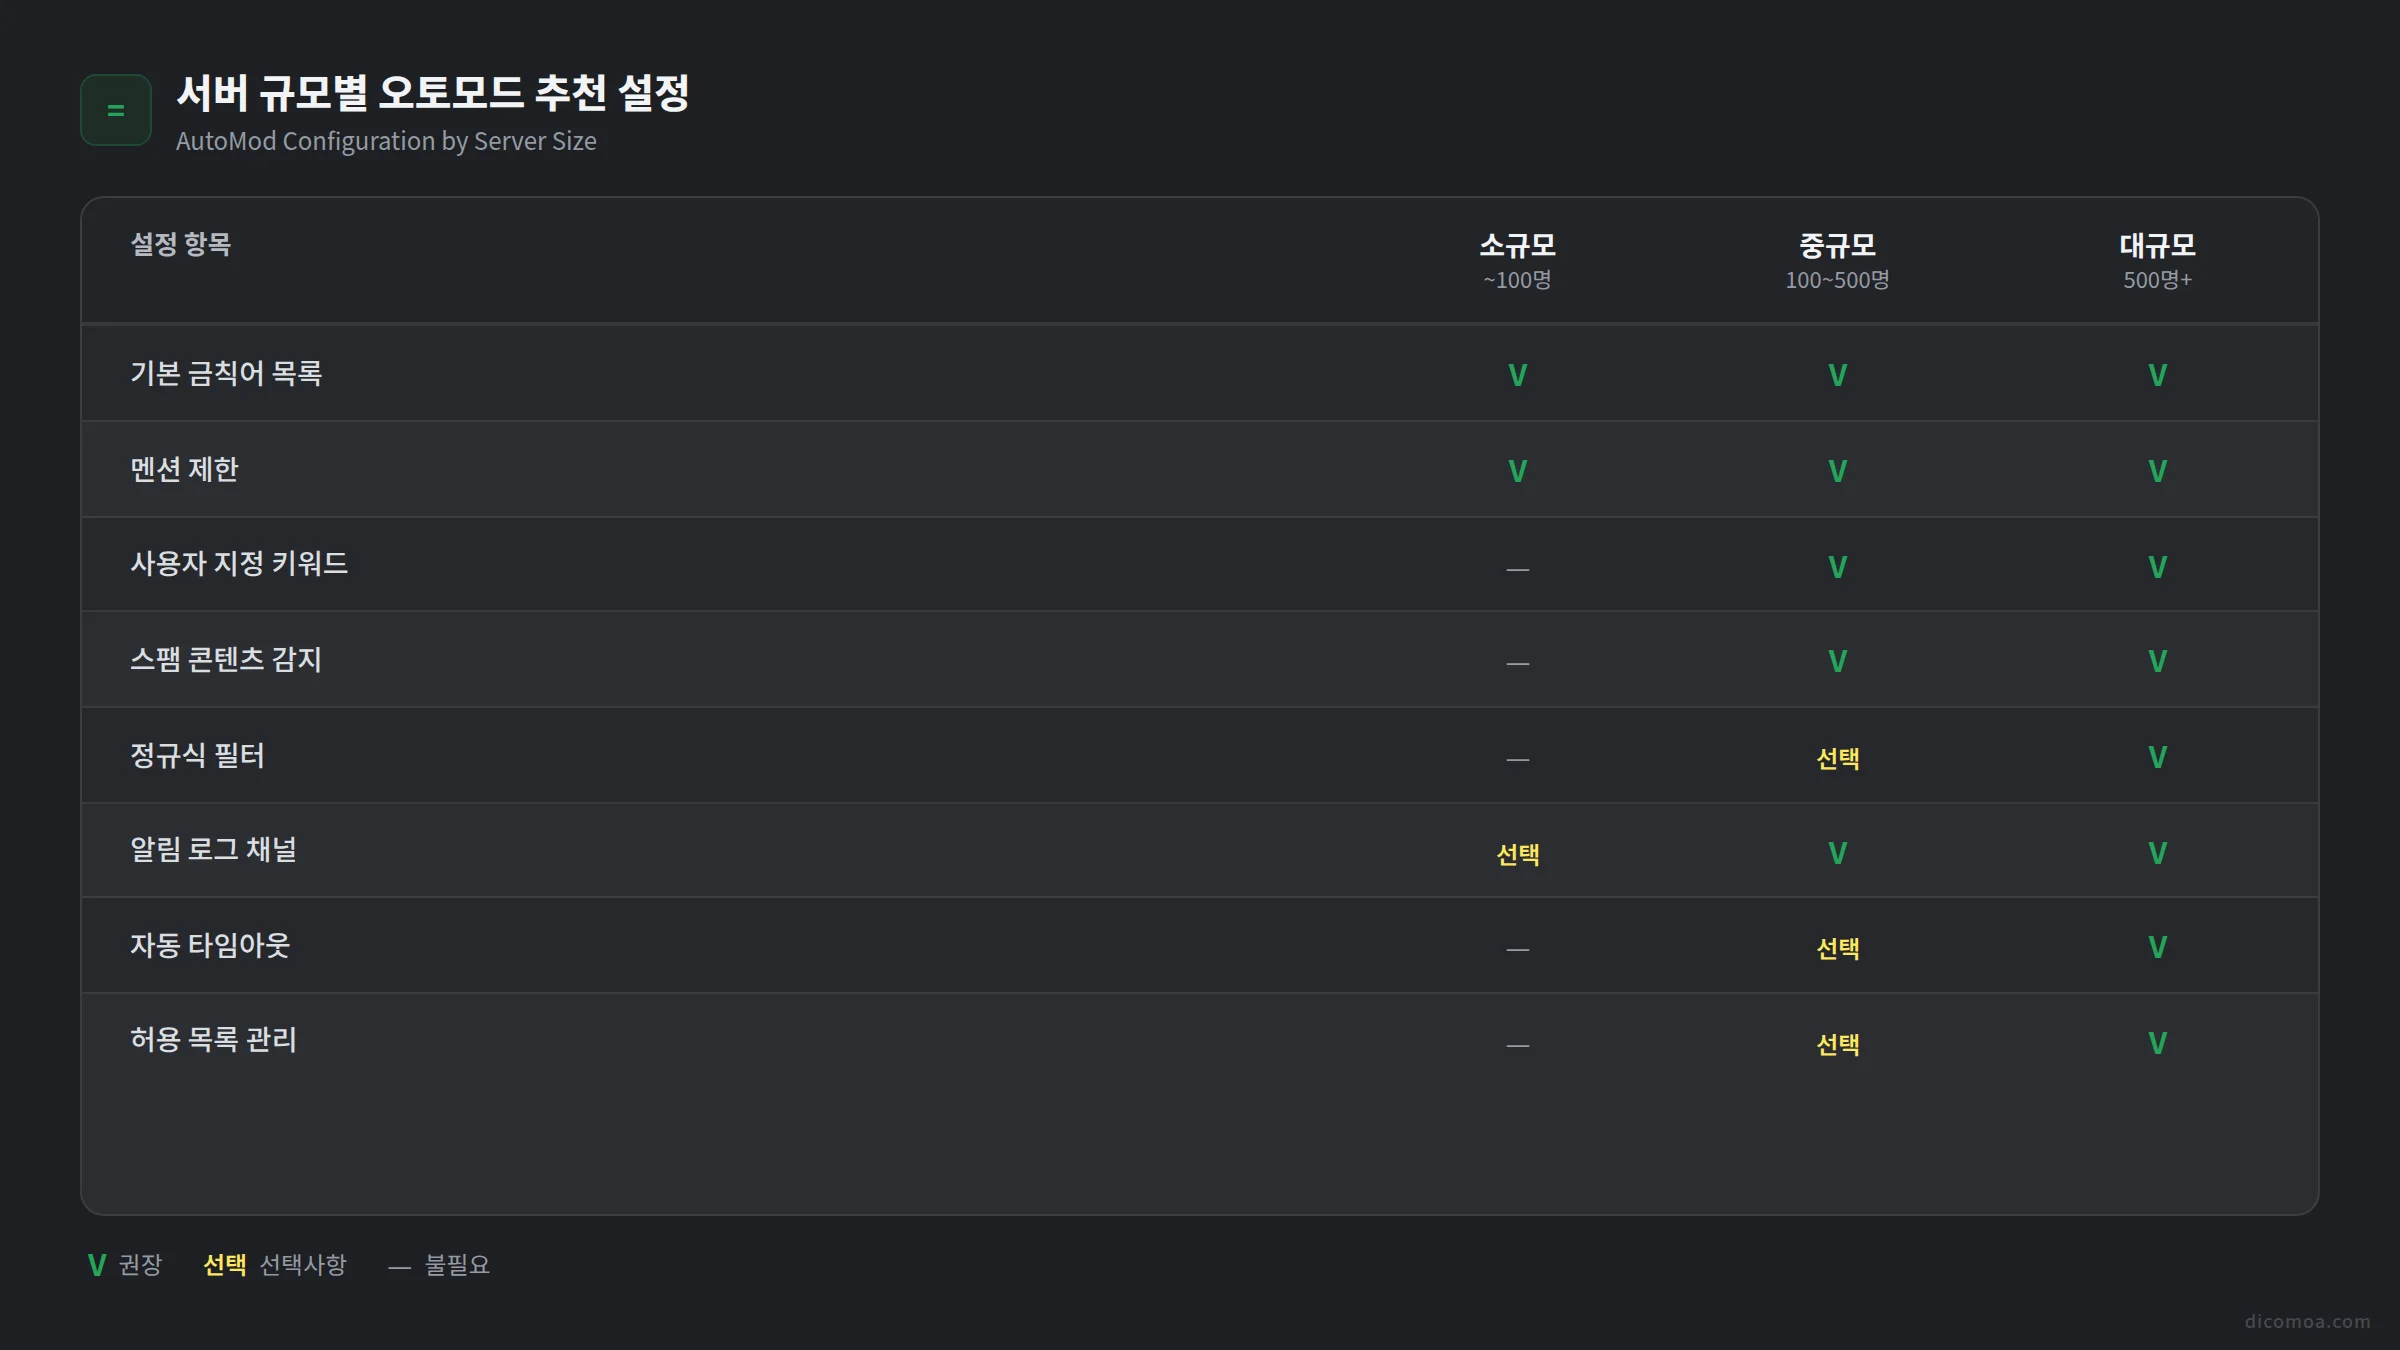This screenshot has height=1350, width=2400.
Task: Click the 정규식 필터 대규모 green V
Action: [2157, 757]
